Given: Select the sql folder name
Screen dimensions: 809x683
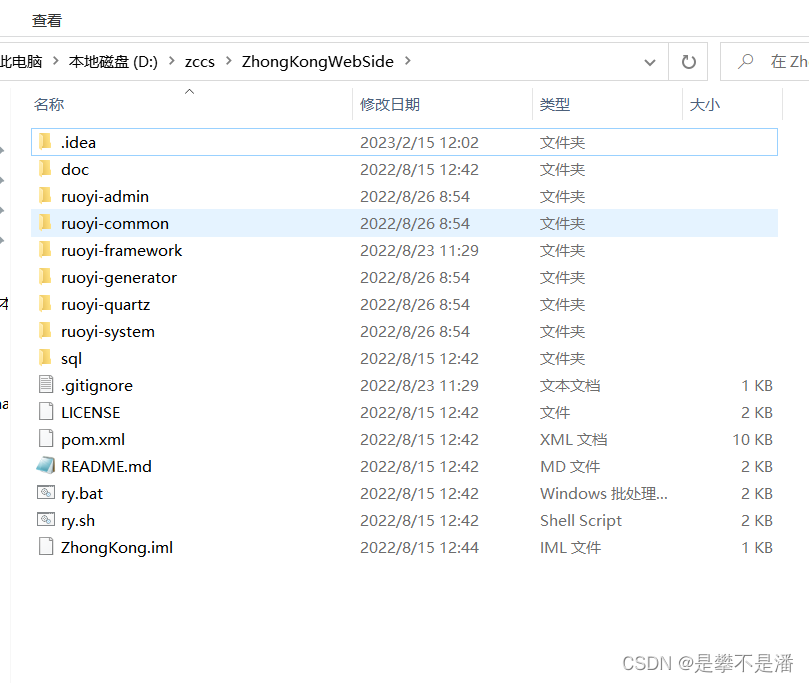Looking at the screenshot, I should tap(71, 359).
